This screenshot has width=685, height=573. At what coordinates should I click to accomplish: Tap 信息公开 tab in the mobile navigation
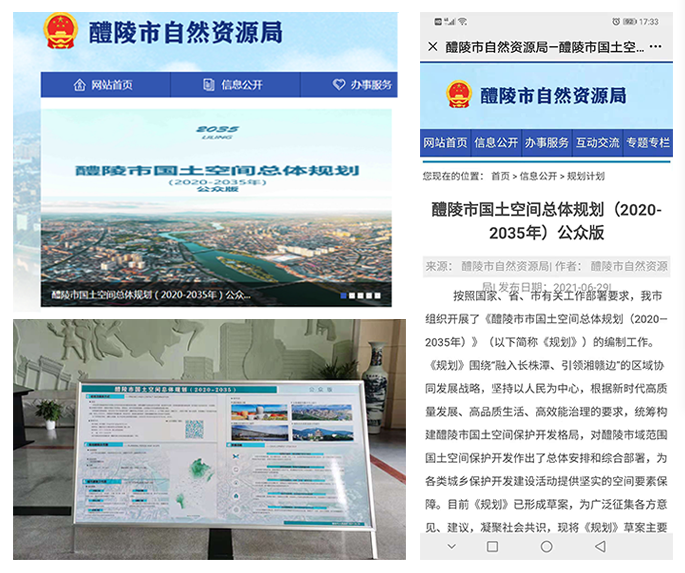(x=496, y=142)
